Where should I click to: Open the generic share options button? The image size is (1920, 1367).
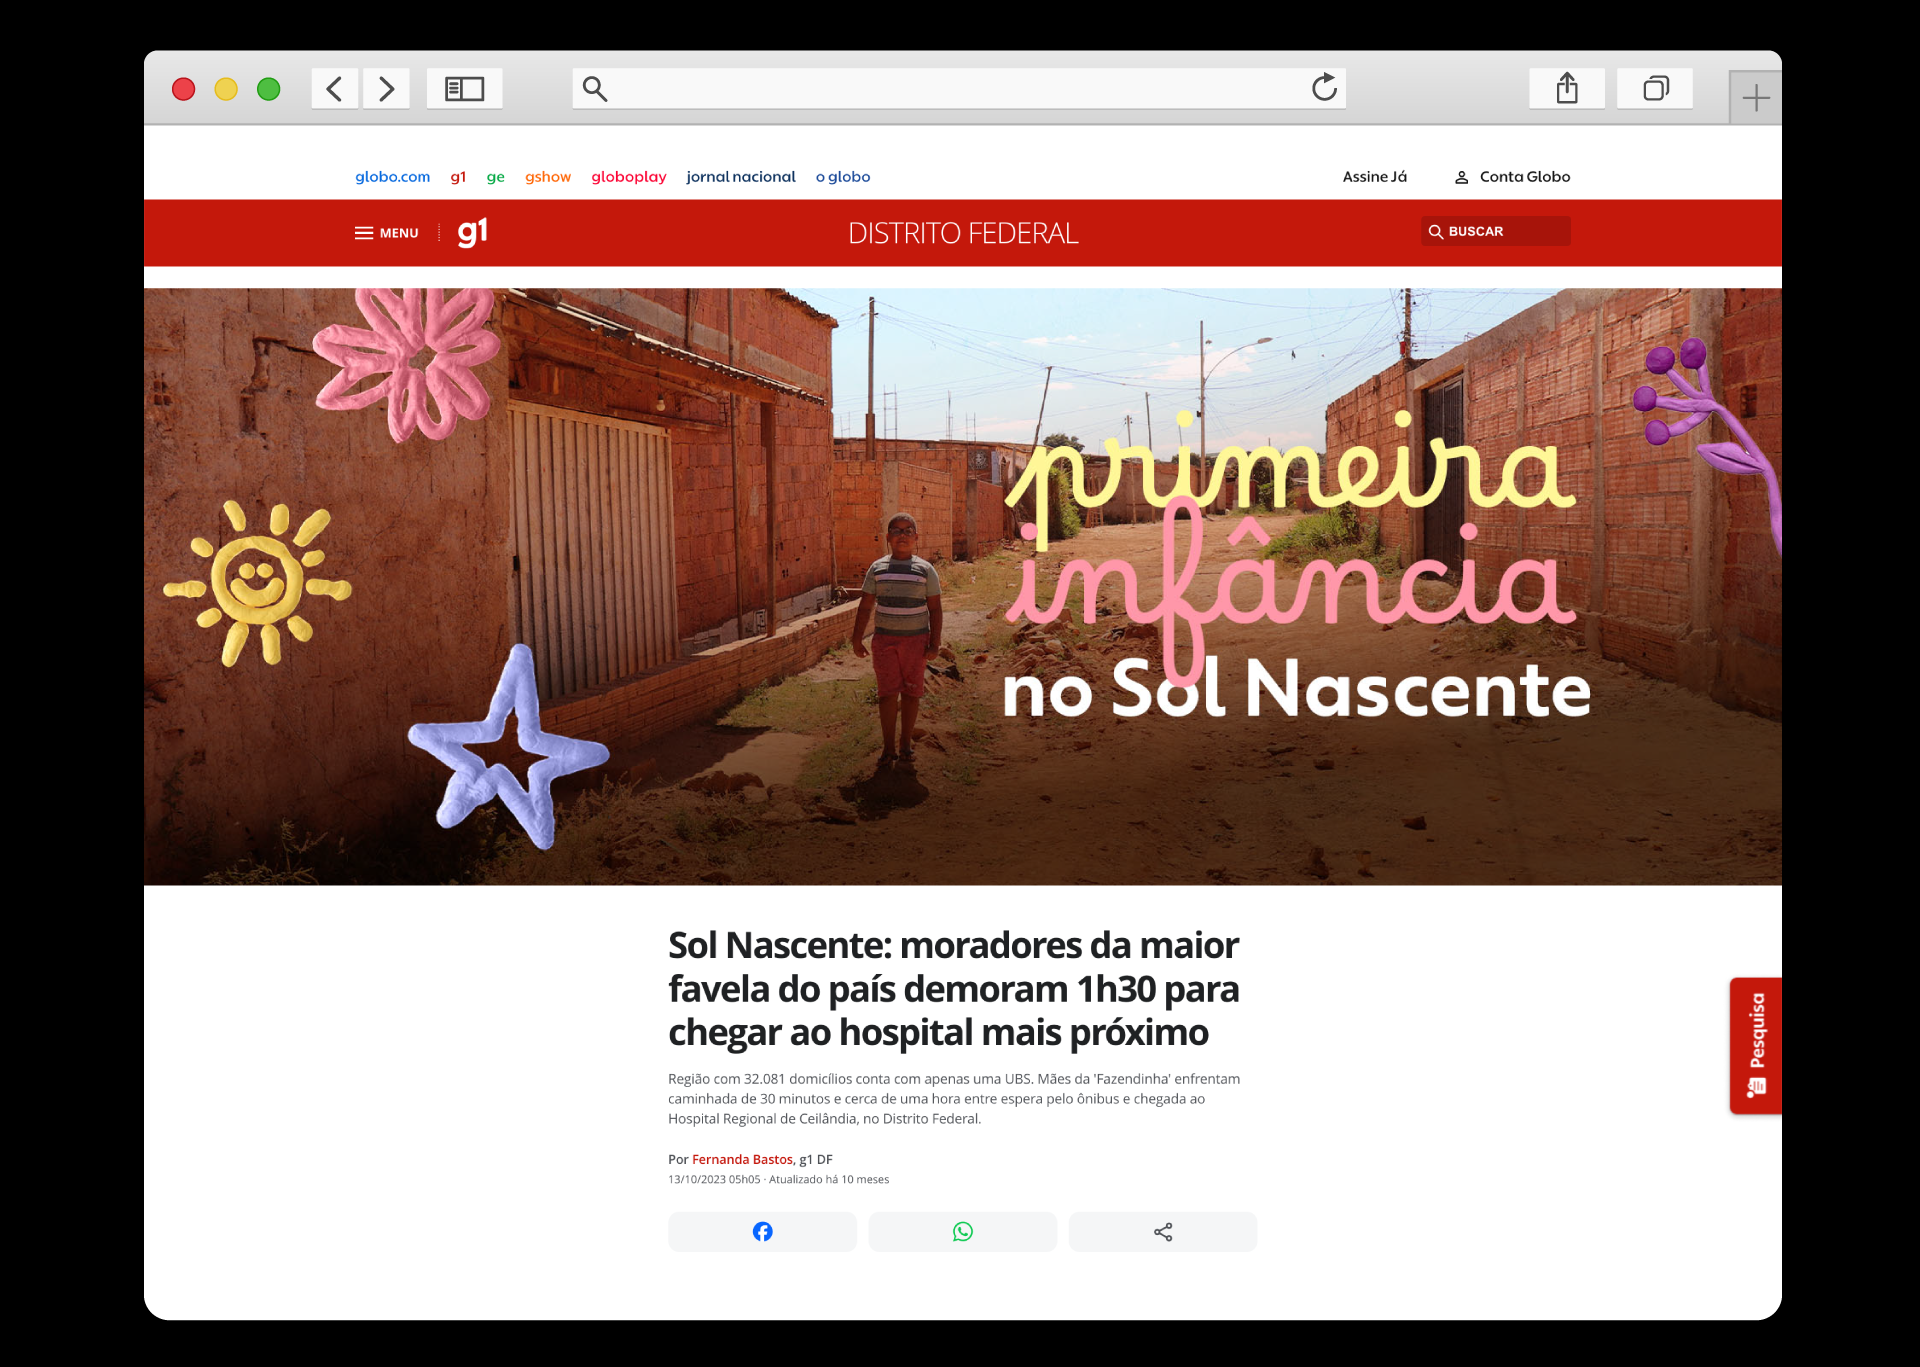(x=1162, y=1232)
